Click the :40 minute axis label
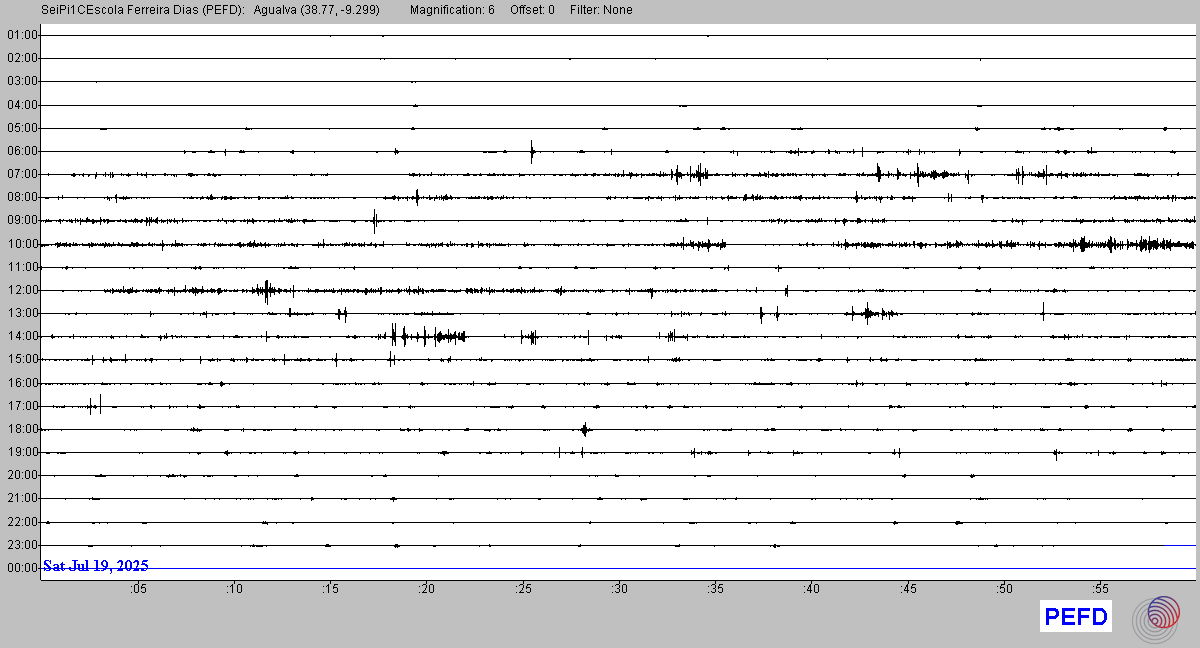This screenshot has height=648, width=1200. 811,589
